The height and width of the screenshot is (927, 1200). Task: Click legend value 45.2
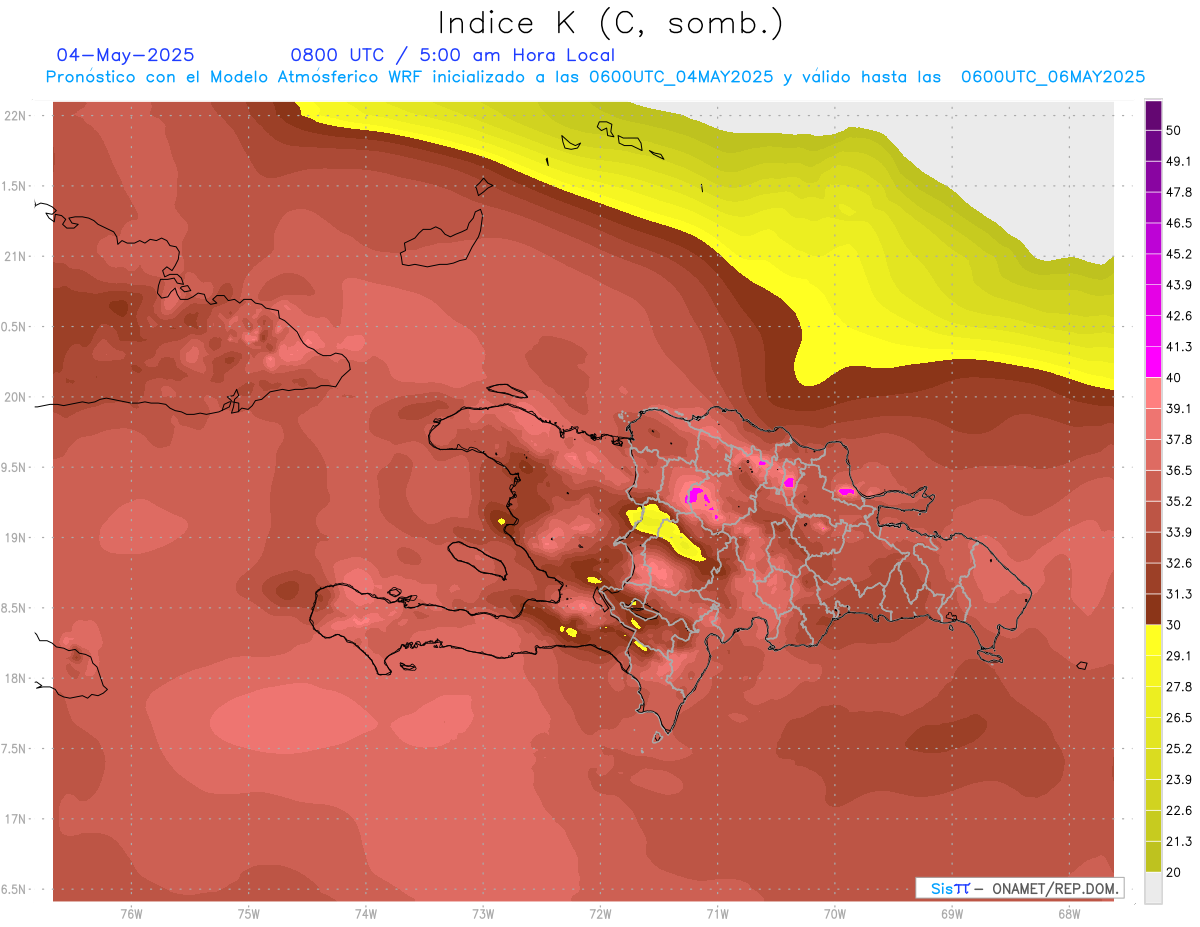pos(1179,254)
